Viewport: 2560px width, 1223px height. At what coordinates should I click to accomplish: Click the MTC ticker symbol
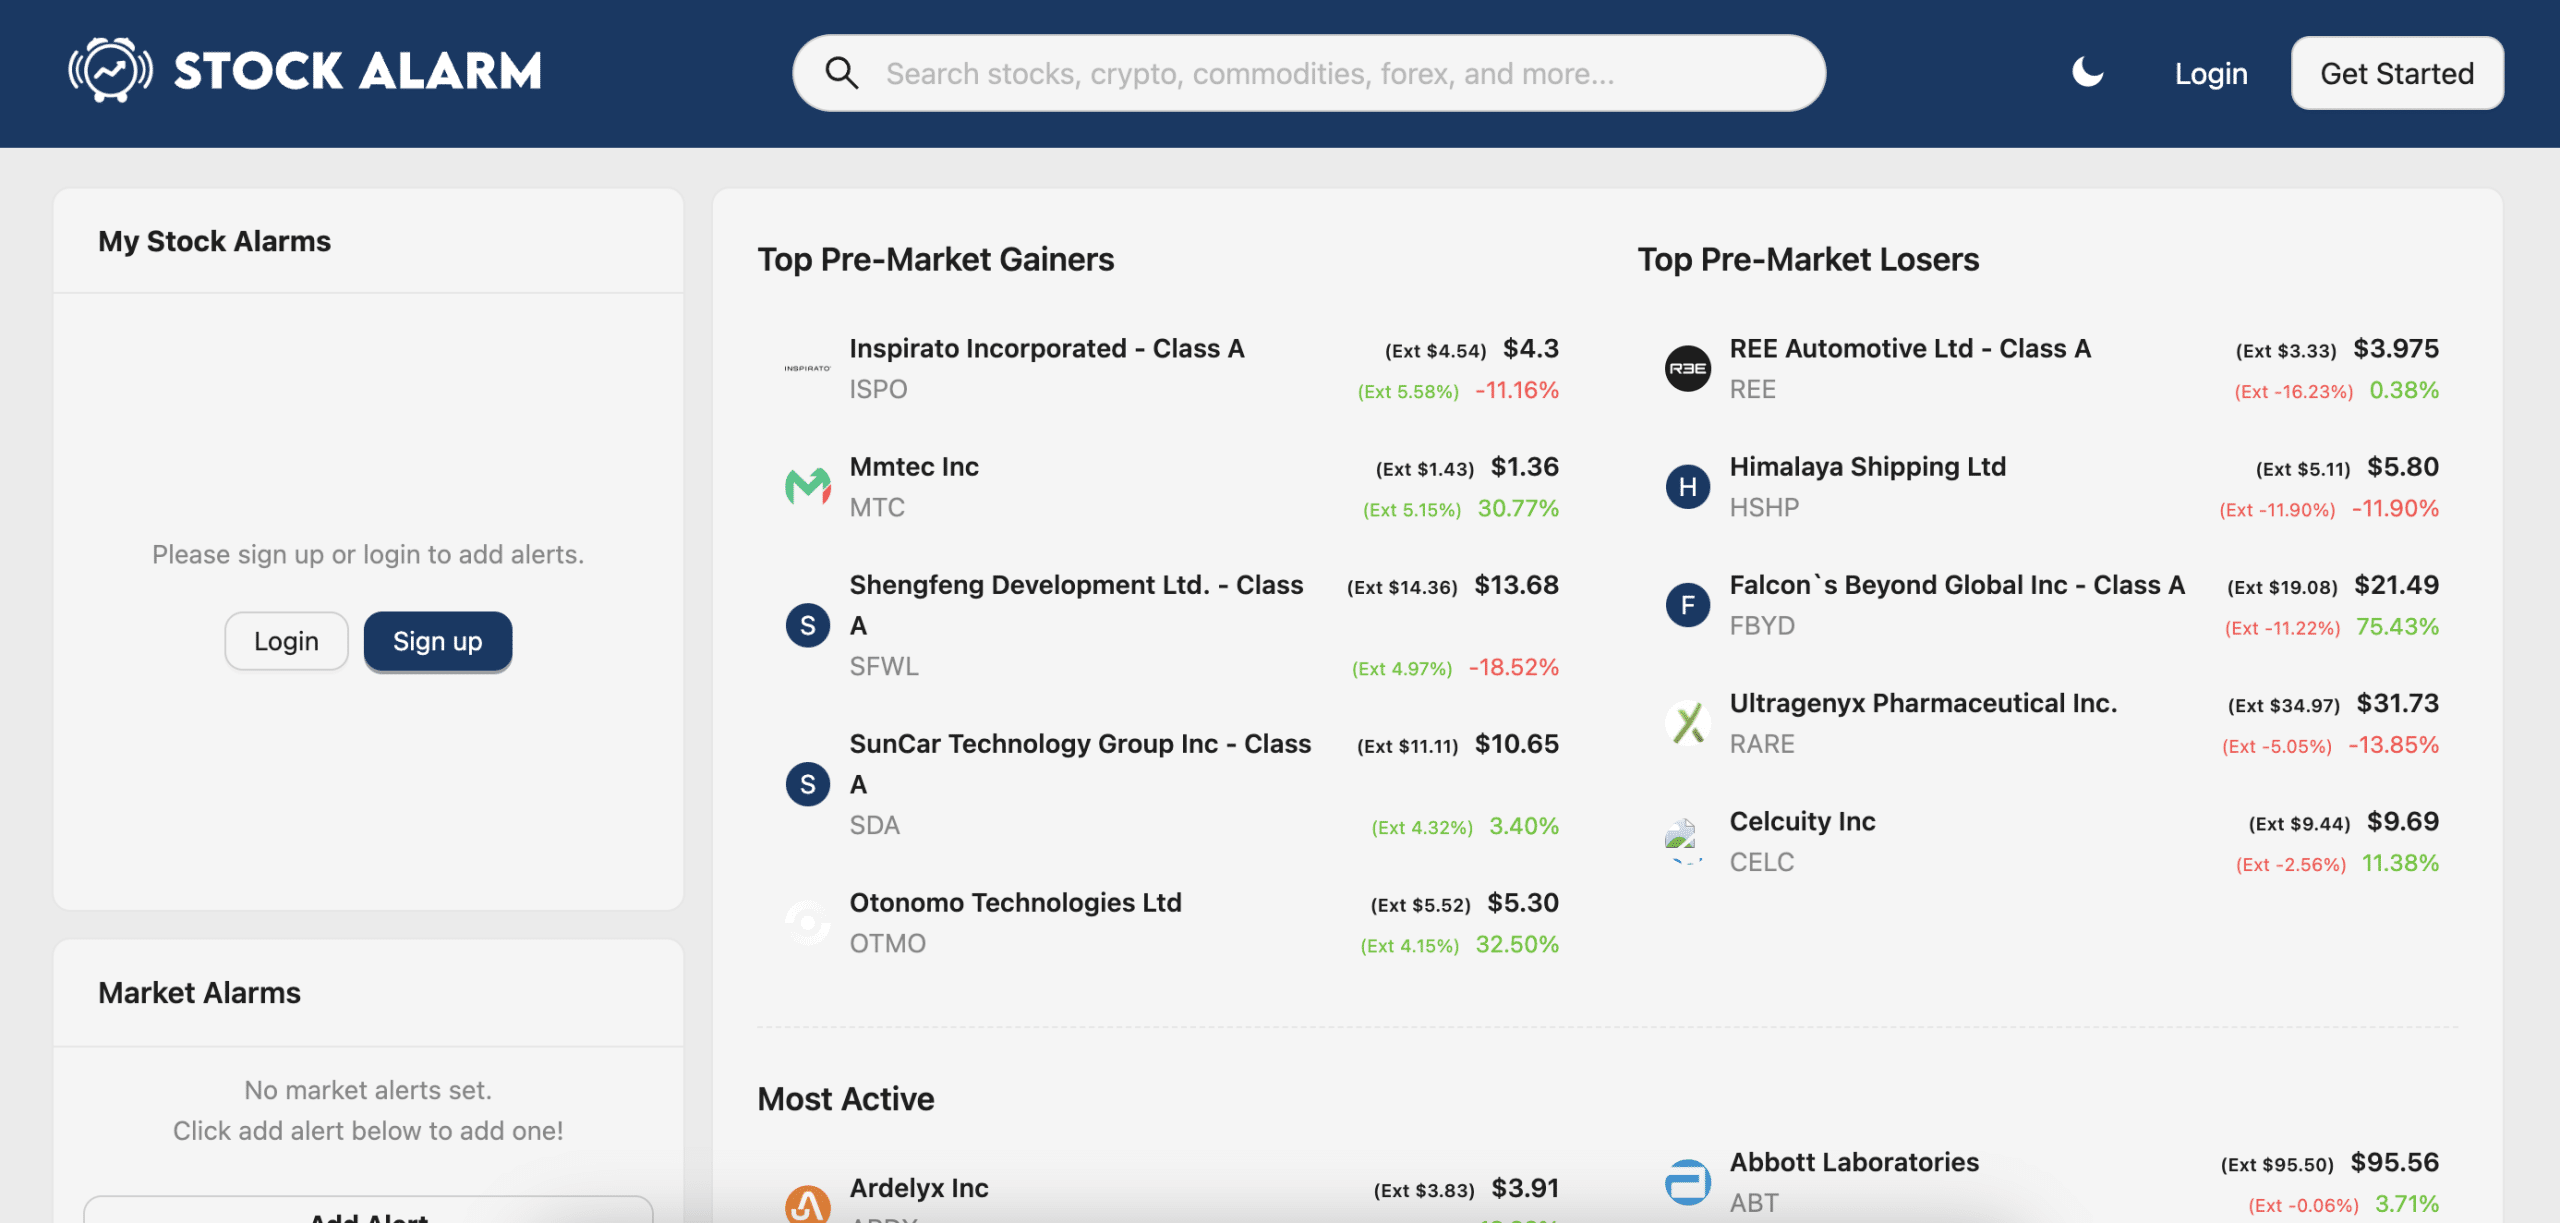coord(877,508)
